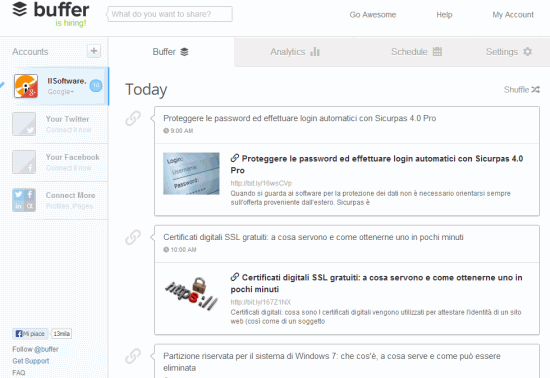The height and width of the screenshot is (378, 550).
Task: Click the Today heading
Action: (x=146, y=89)
